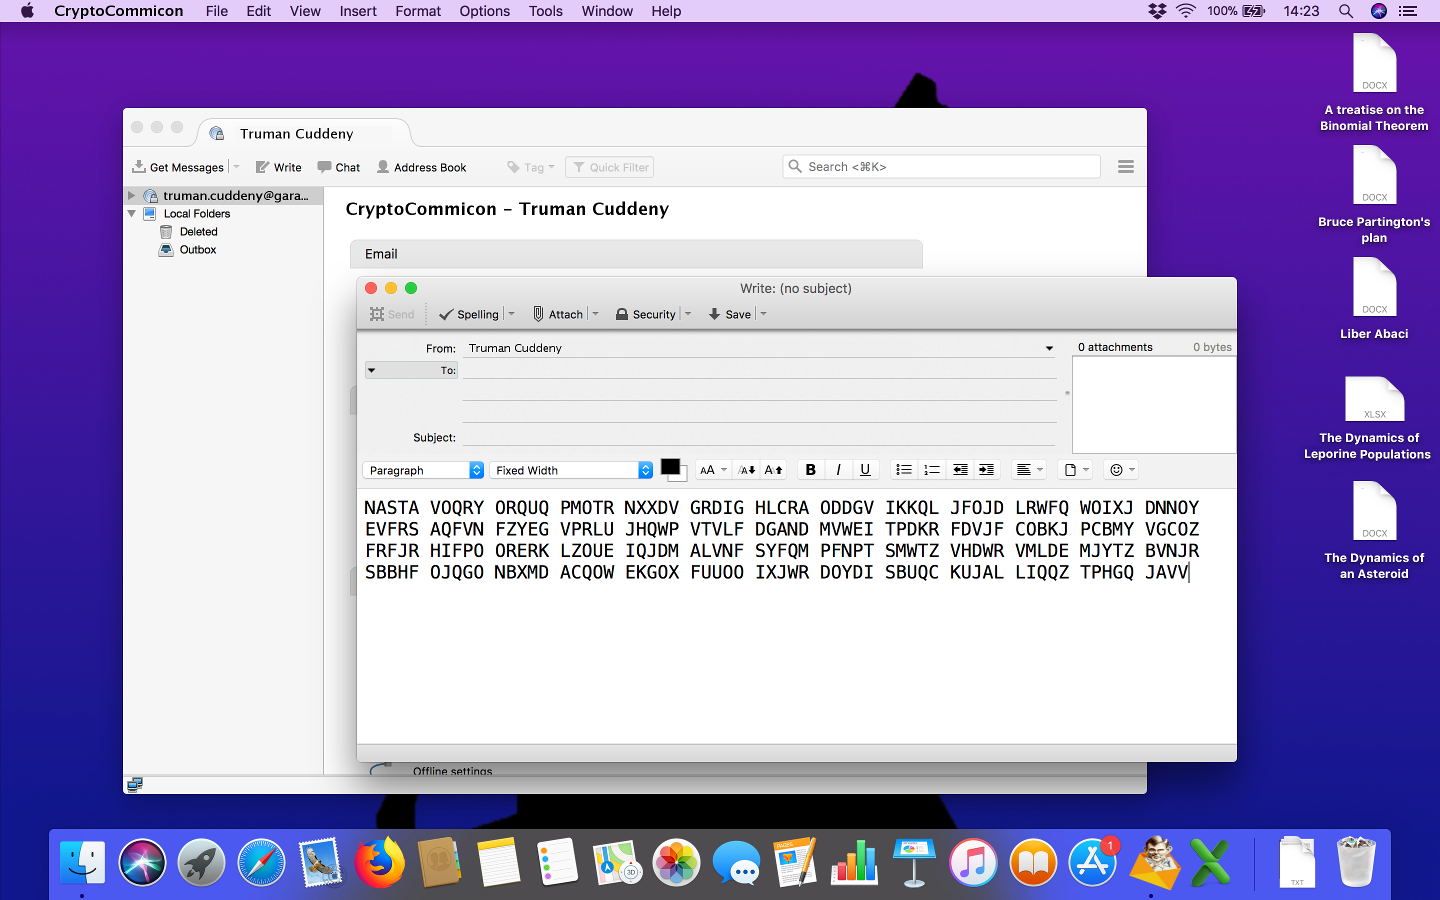Click the Get Messages button
Image resolution: width=1440 pixels, height=900 pixels.
pyautogui.click(x=178, y=167)
